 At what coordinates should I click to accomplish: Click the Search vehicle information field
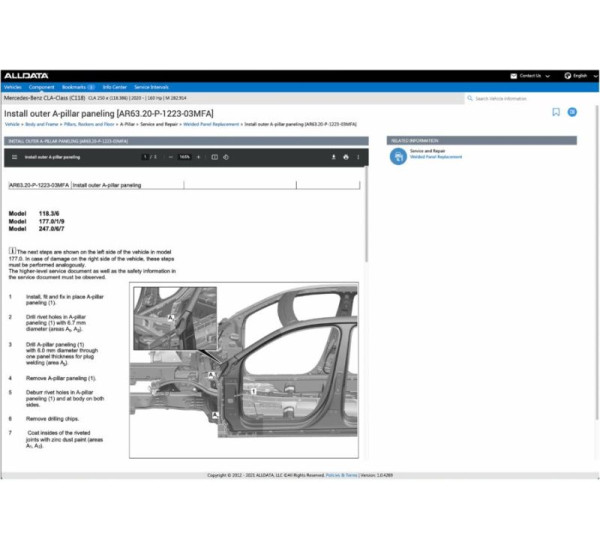tap(530, 98)
